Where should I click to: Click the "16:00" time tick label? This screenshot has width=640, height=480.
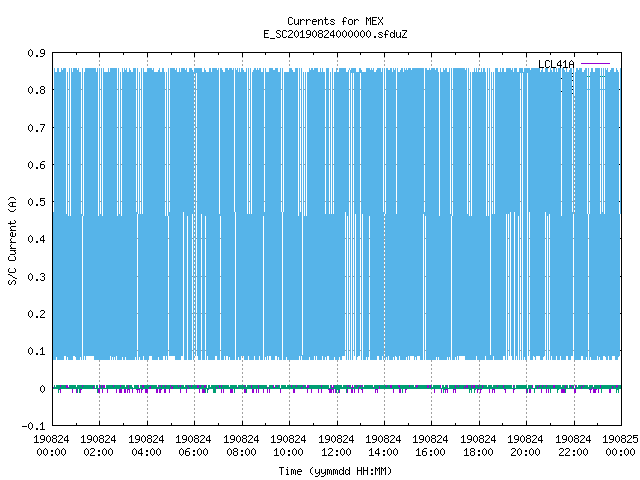430,452
